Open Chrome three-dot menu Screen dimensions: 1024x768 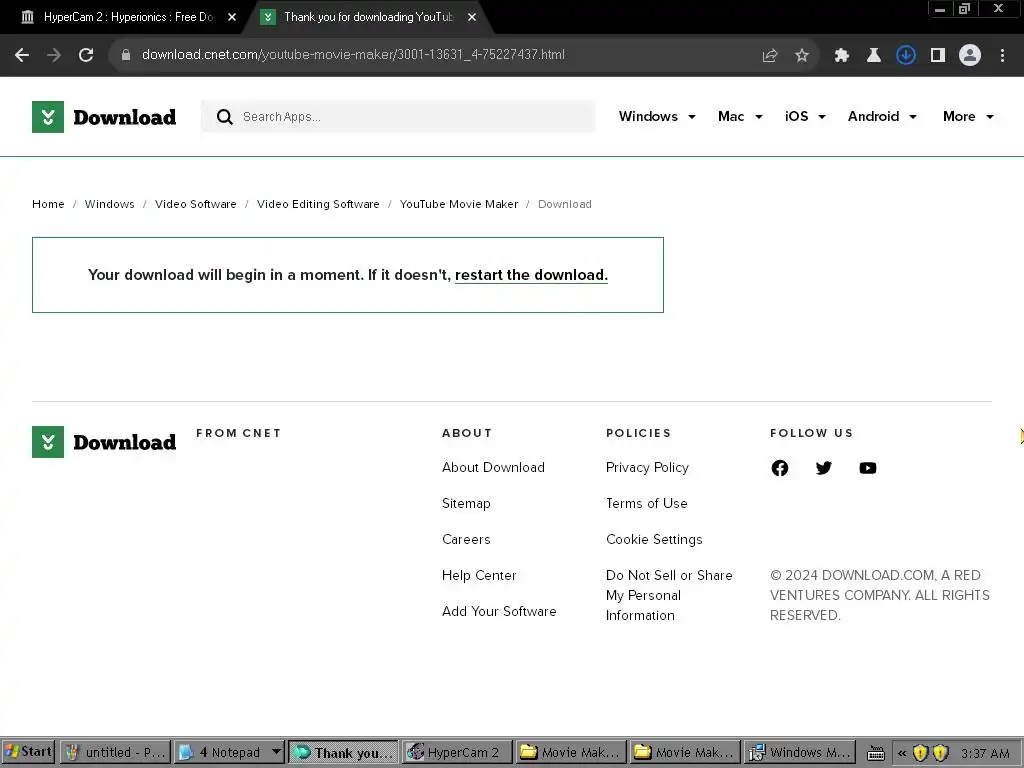tap(1002, 56)
